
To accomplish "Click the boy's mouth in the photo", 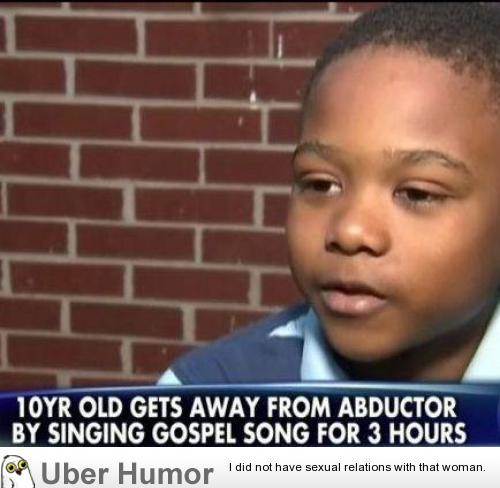I will 352,298.
